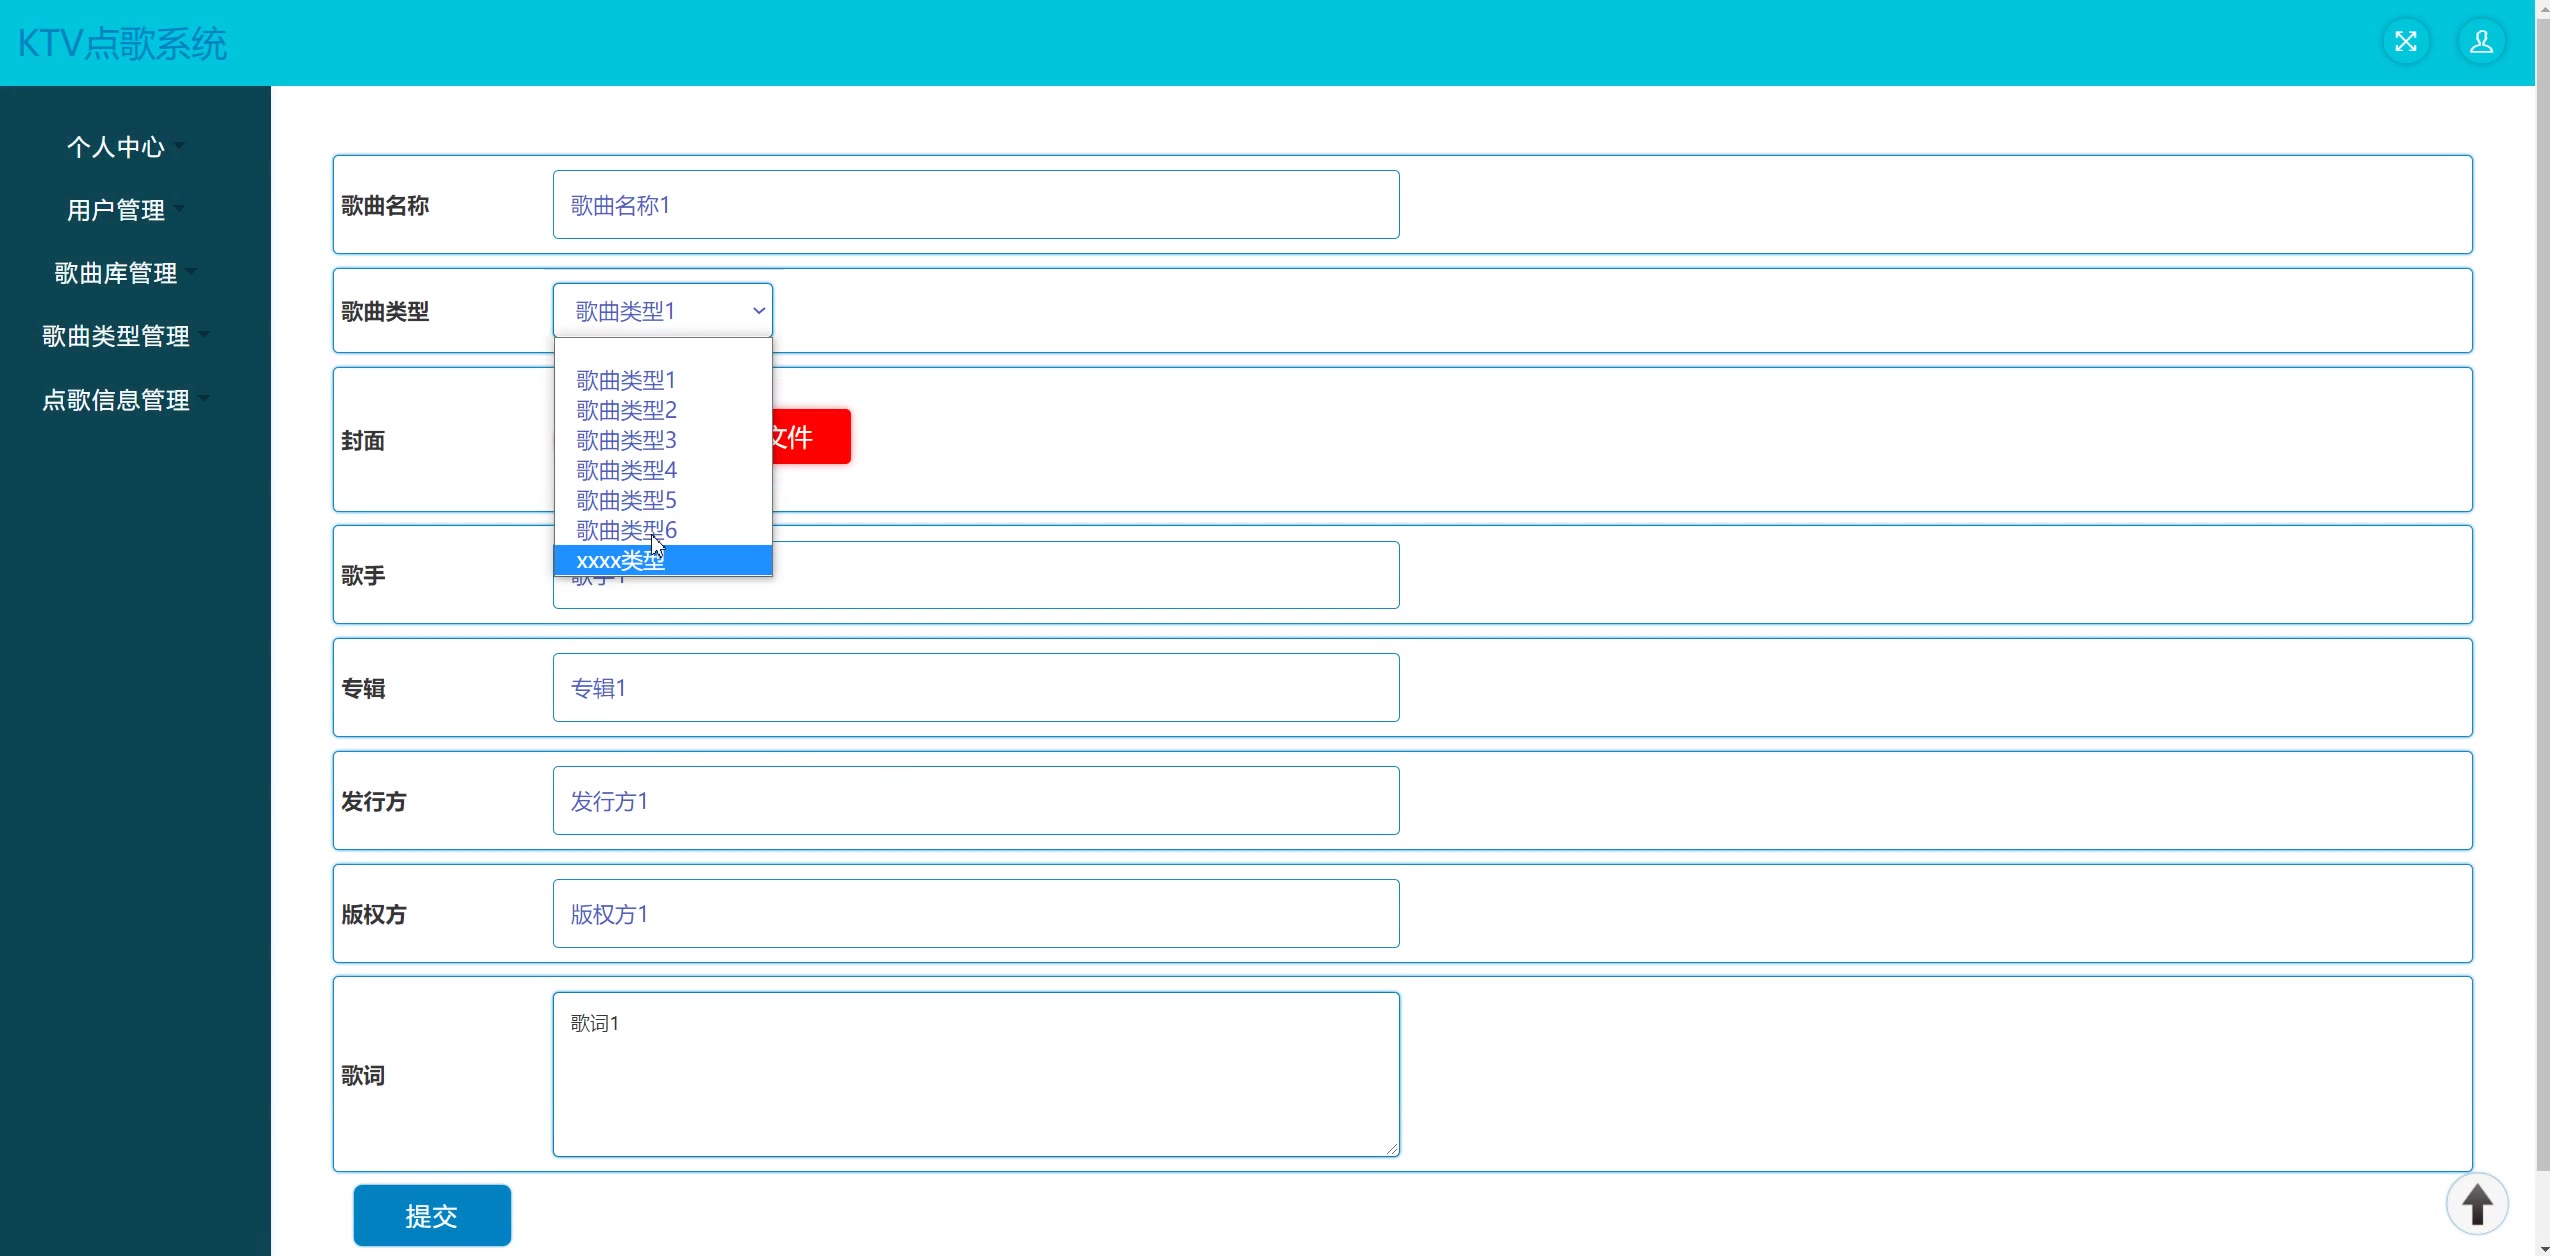The height and width of the screenshot is (1256, 2550).
Task: Click the back-to-top arrow icon
Action: (x=2476, y=1203)
